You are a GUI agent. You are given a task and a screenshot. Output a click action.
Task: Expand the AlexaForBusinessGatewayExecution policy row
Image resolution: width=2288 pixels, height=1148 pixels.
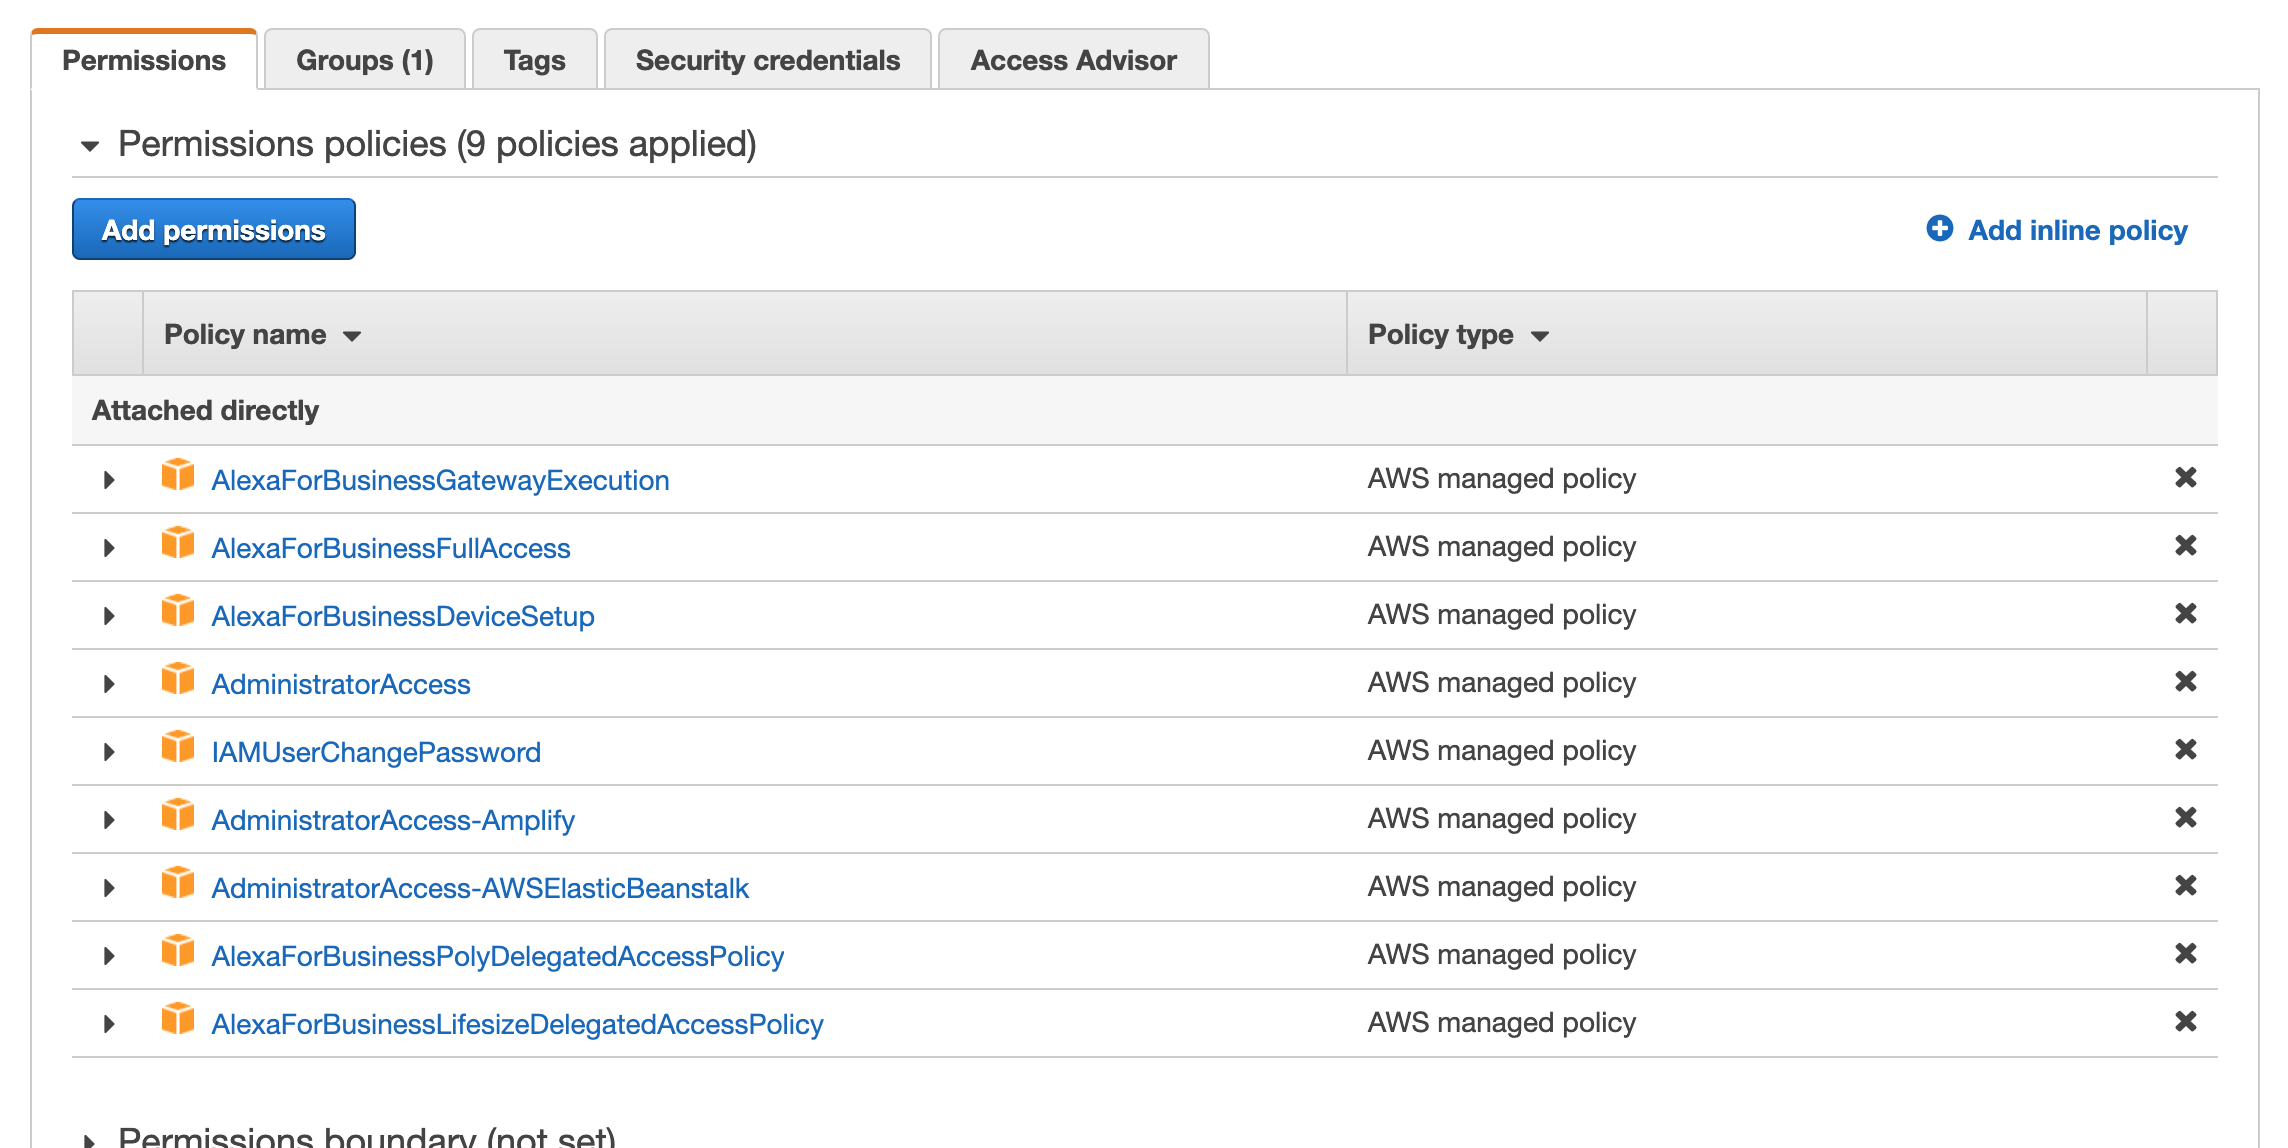click(x=109, y=480)
